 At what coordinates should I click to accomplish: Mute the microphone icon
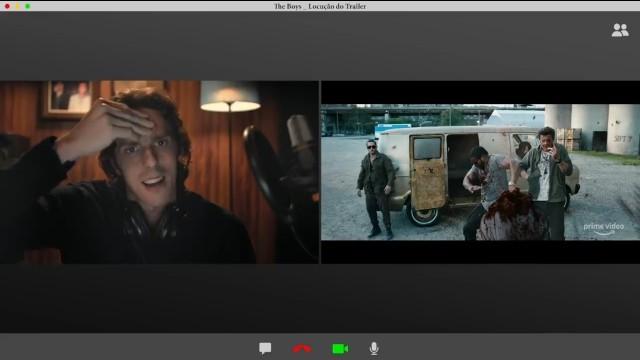374,349
